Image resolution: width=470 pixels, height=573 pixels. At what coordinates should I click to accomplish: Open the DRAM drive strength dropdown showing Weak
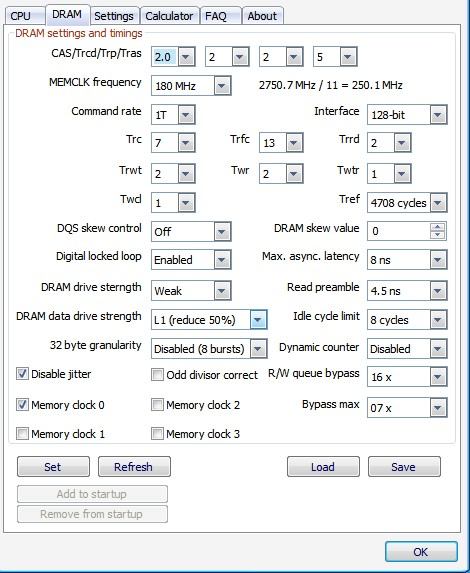pyautogui.click(x=191, y=291)
